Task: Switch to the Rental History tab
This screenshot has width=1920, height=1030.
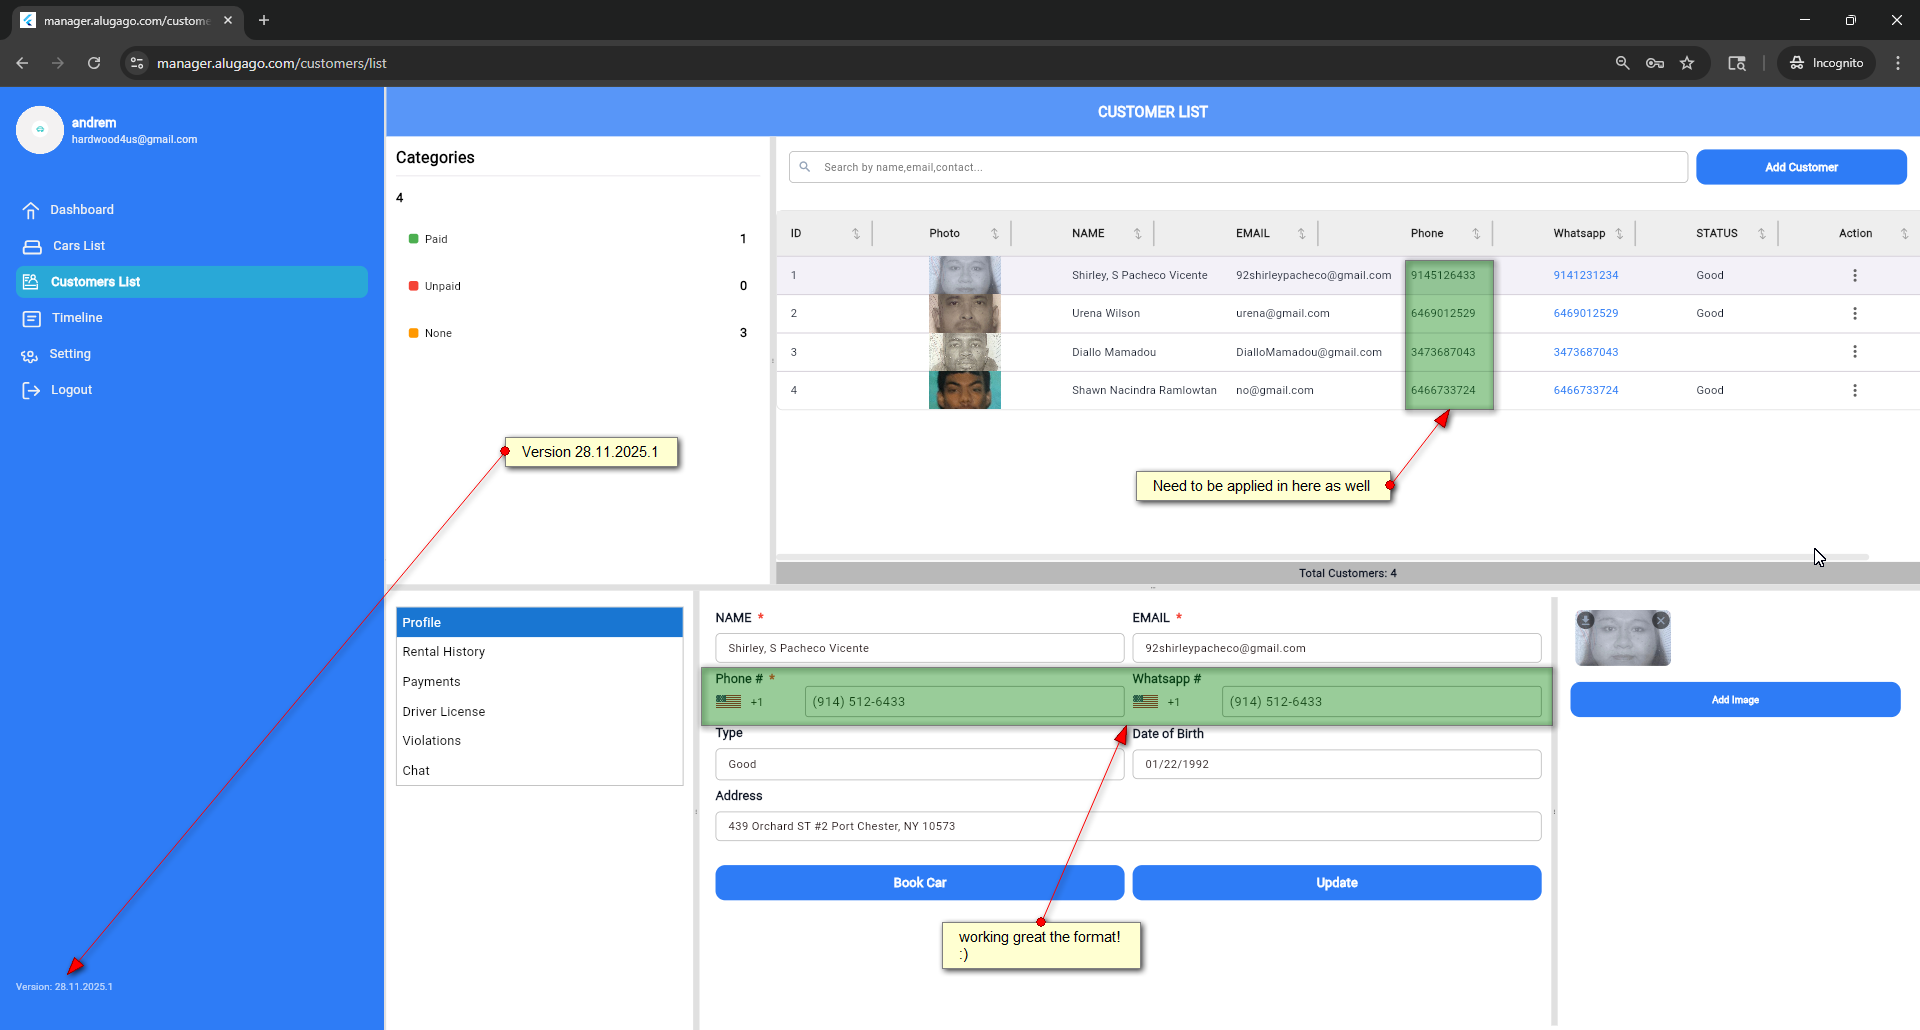Action: pyautogui.click(x=444, y=652)
